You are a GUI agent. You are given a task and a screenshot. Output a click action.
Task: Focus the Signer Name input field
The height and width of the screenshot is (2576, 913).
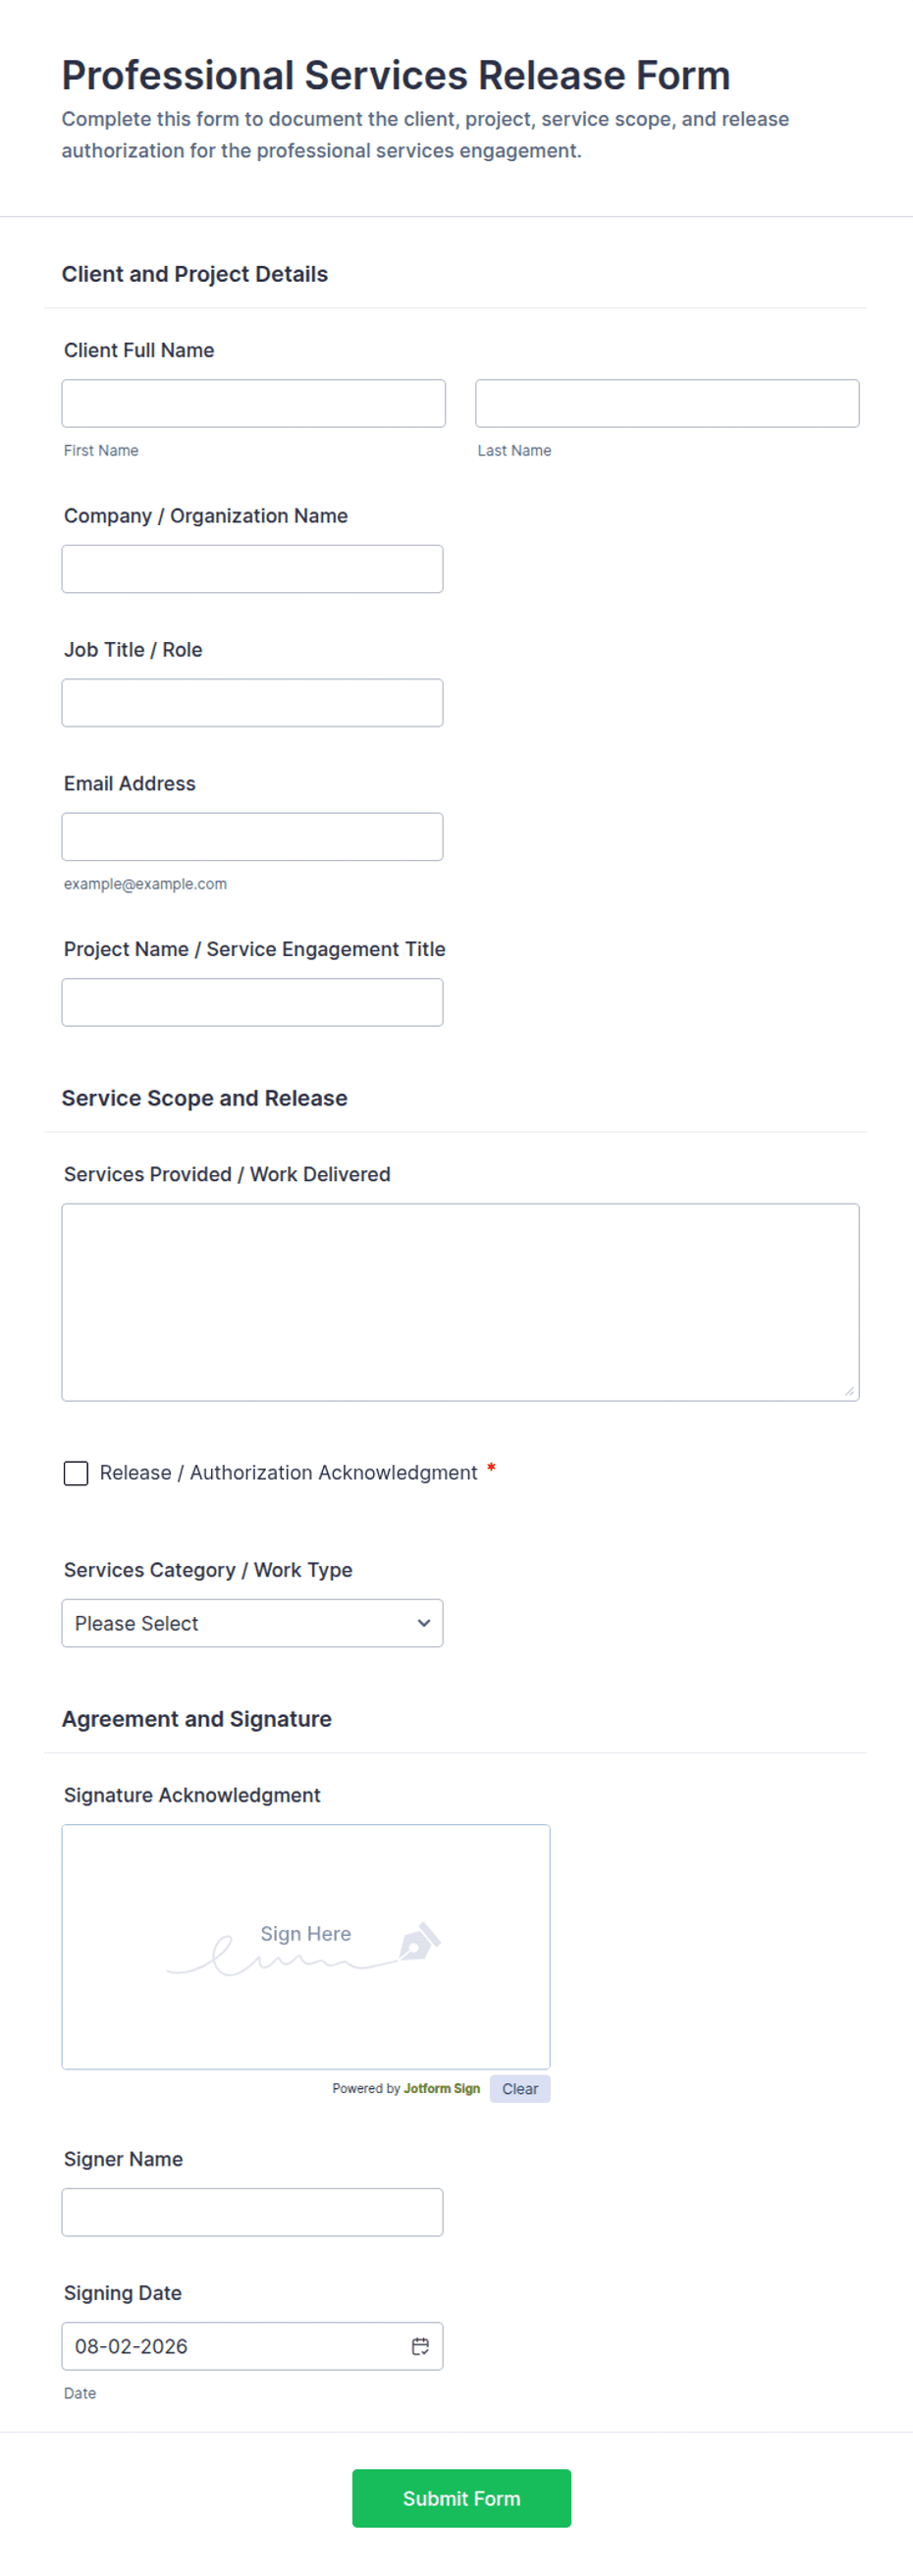(x=252, y=2212)
